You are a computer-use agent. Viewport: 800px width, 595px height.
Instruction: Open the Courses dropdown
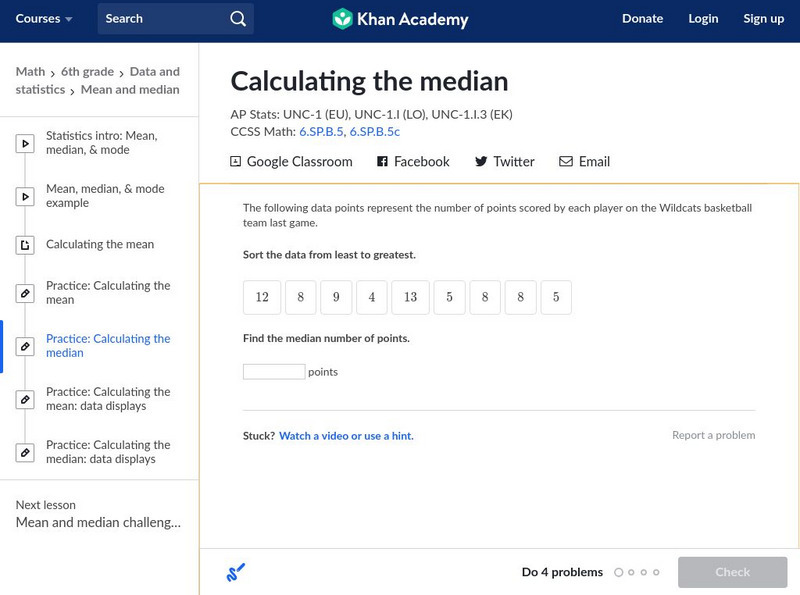point(36,18)
